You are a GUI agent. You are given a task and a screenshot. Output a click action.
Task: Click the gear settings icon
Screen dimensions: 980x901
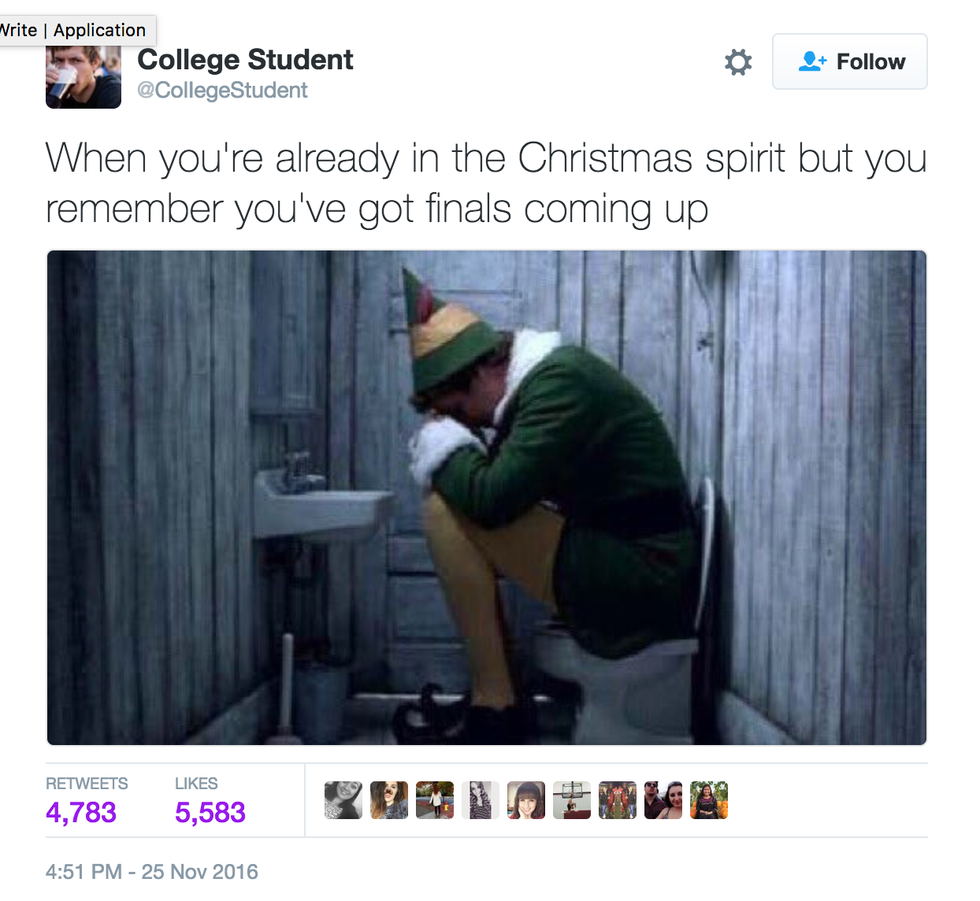point(738,62)
